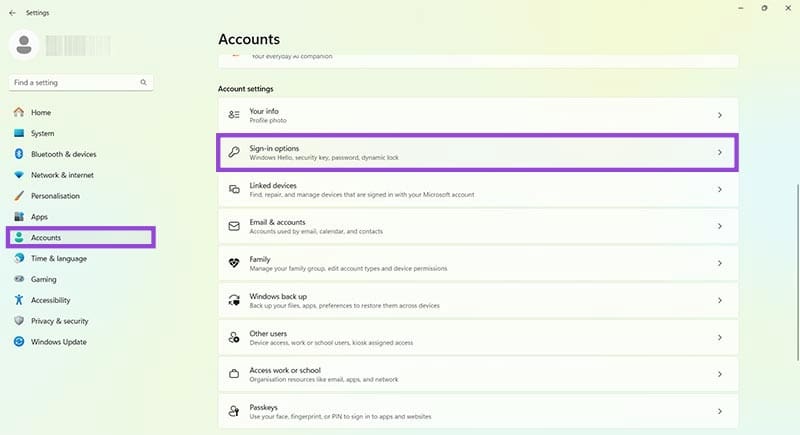Click the Bluetooth & devices sidebar icon
The height and width of the screenshot is (435, 800).
click(x=19, y=154)
